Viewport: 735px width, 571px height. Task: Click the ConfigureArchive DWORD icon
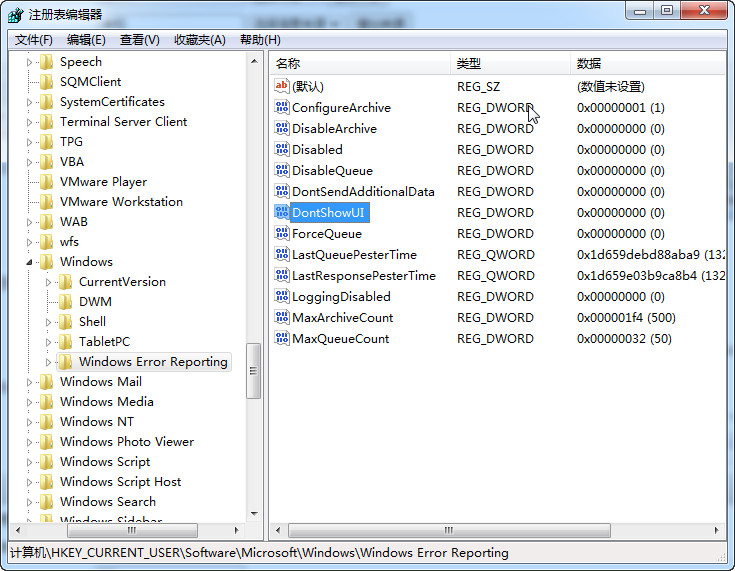click(281, 107)
